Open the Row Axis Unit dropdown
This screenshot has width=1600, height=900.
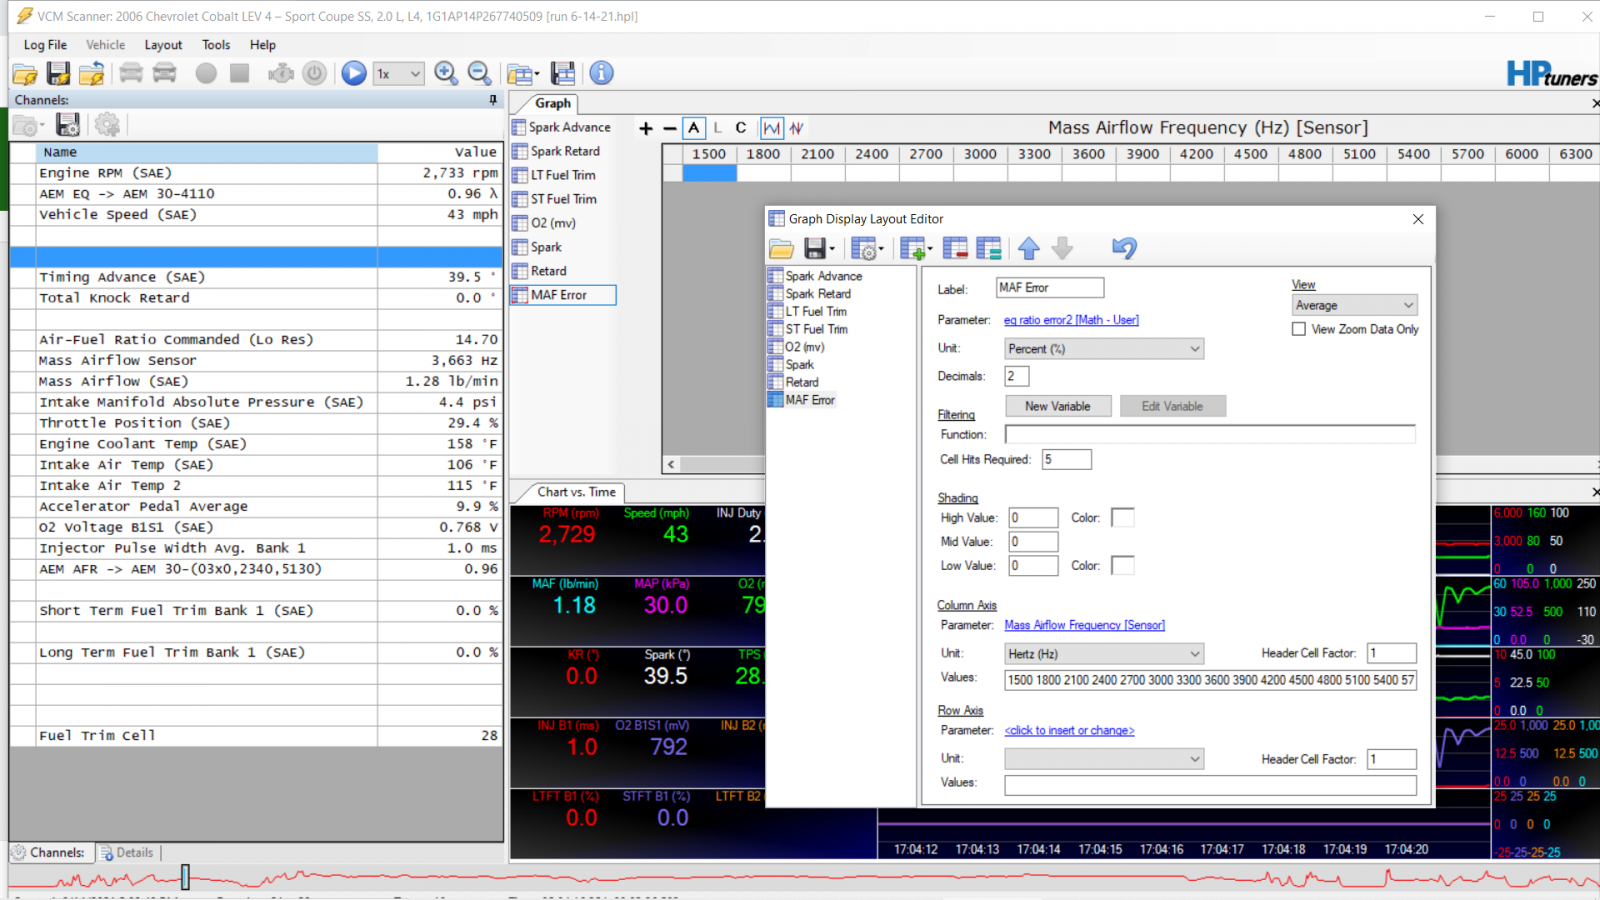point(1104,759)
